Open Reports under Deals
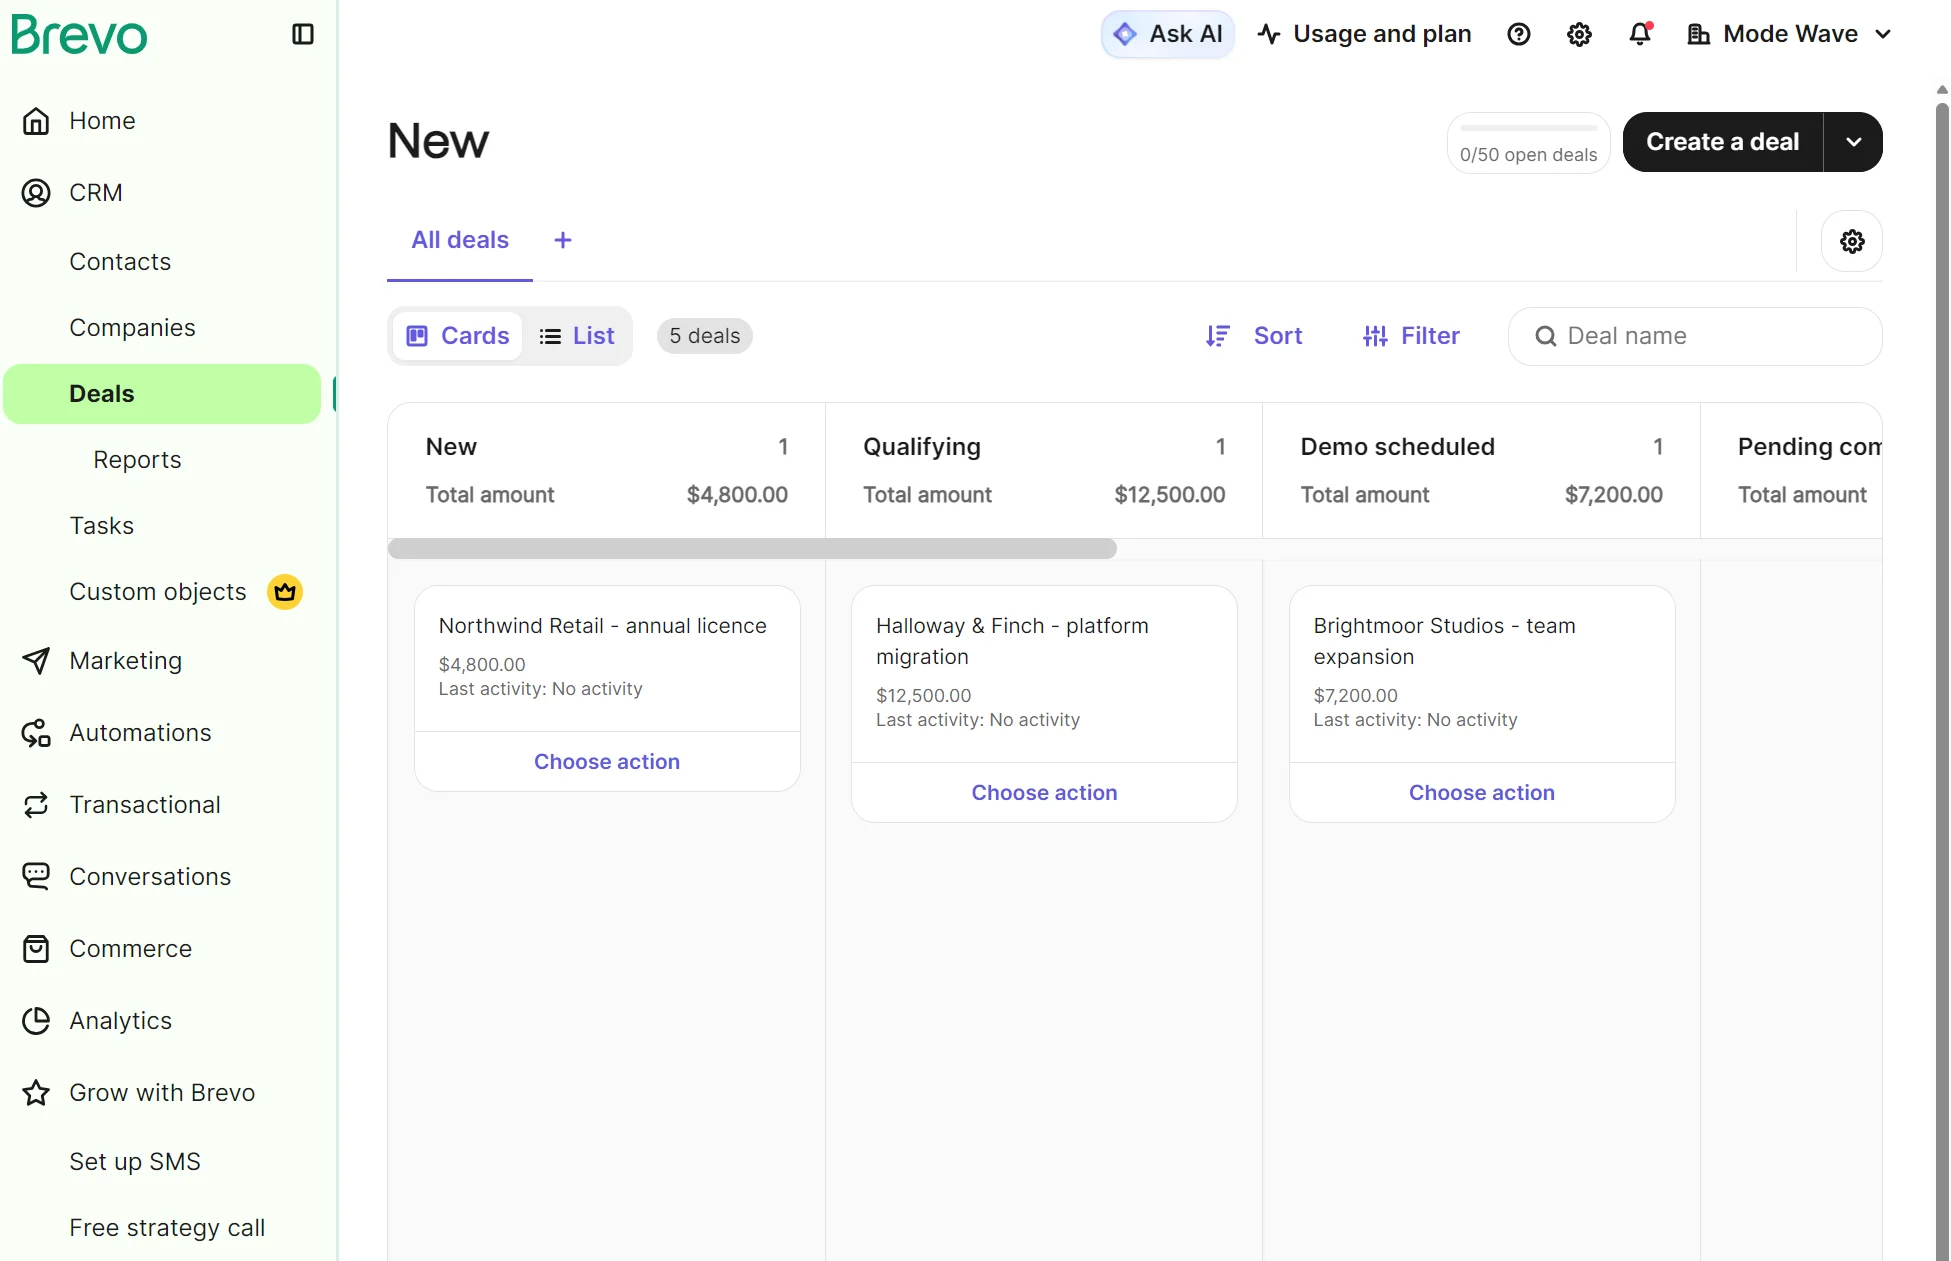Image resolution: width=1951 pixels, height=1261 pixels. (137, 460)
